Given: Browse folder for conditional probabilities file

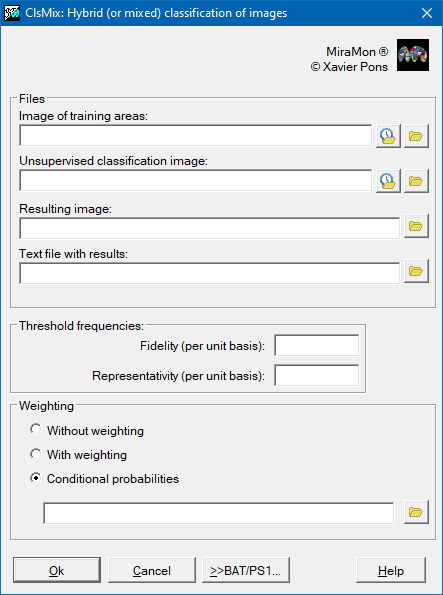Looking at the screenshot, I should 416,512.
